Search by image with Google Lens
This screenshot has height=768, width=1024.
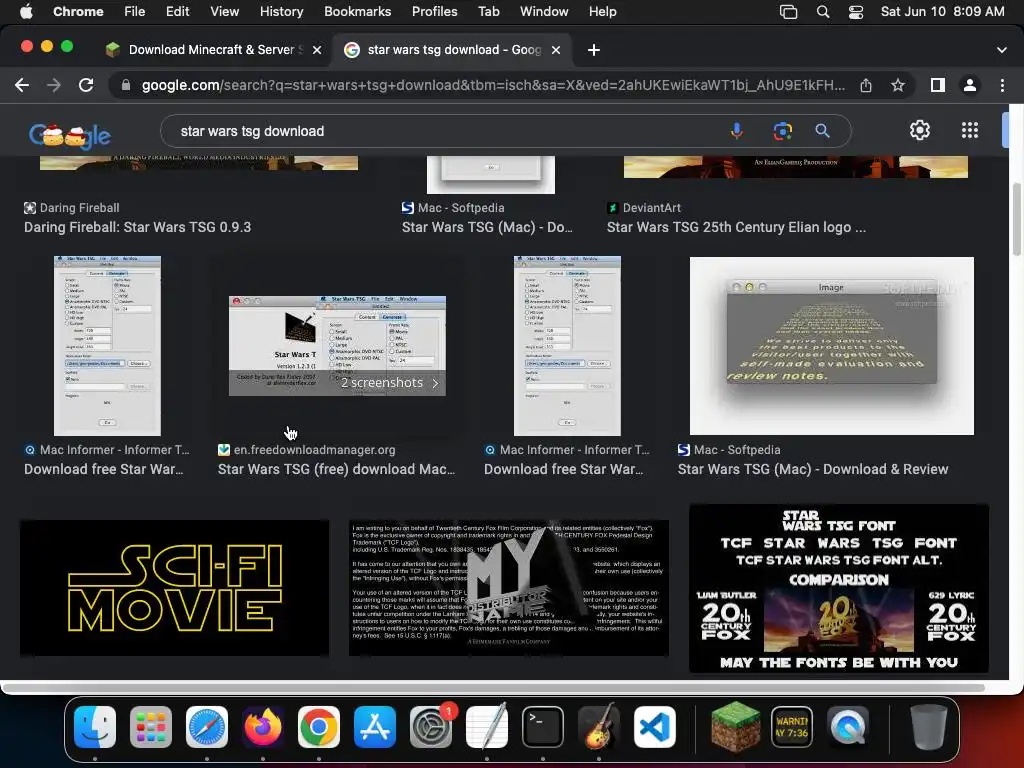pyautogui.click(x=782, y=131)
